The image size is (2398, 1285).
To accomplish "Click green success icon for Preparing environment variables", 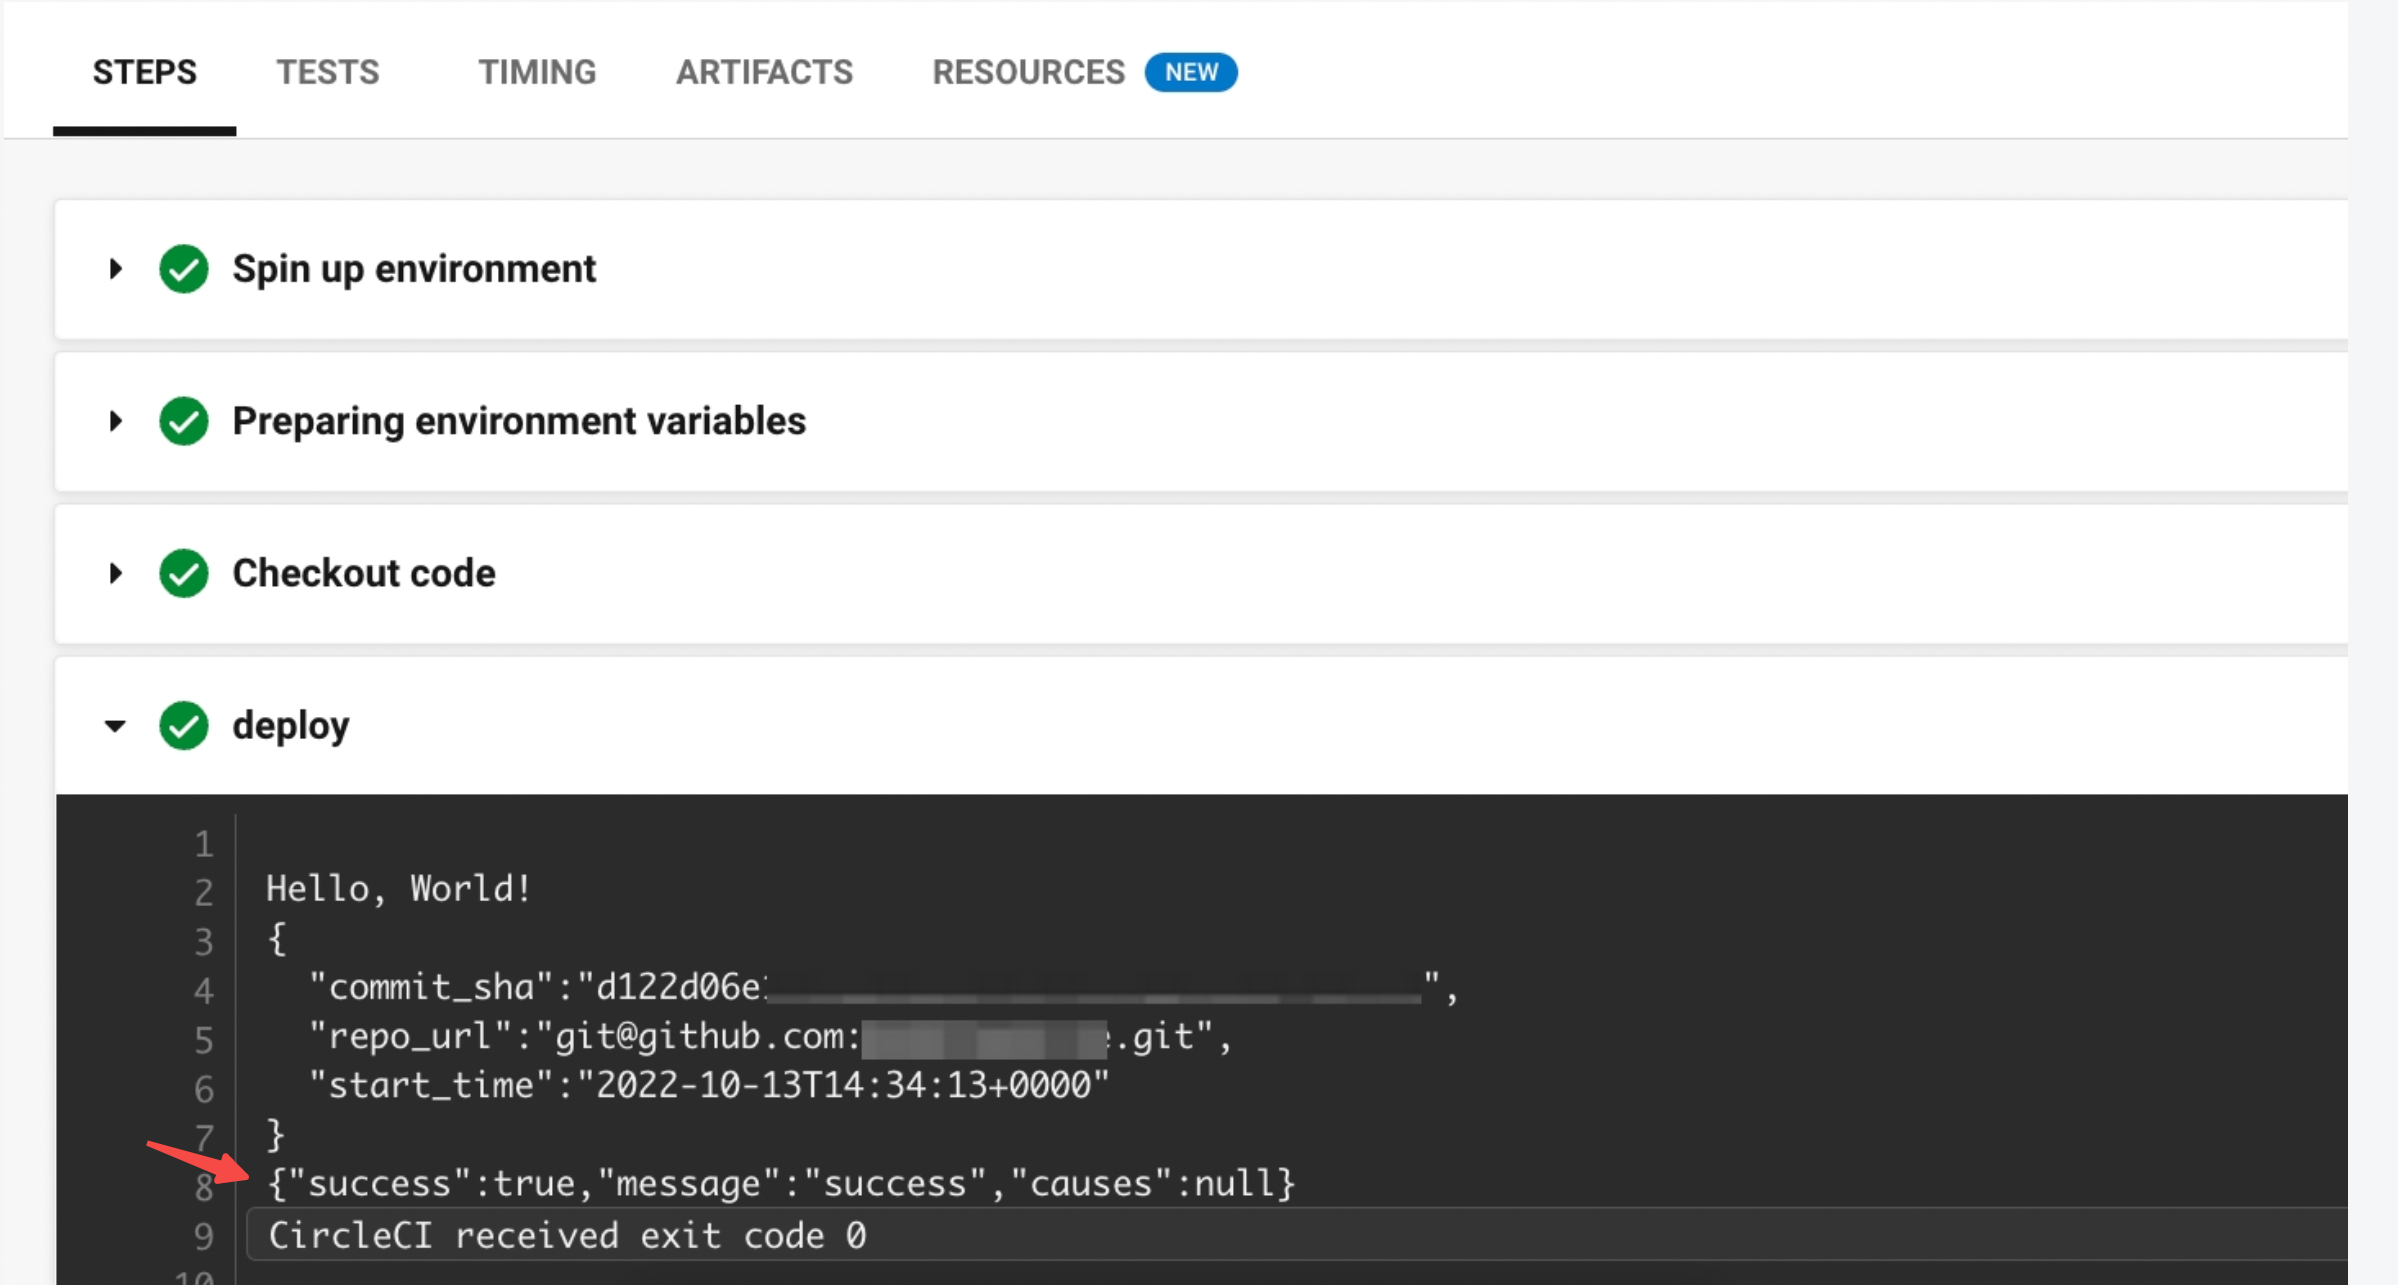I will 183,421.
